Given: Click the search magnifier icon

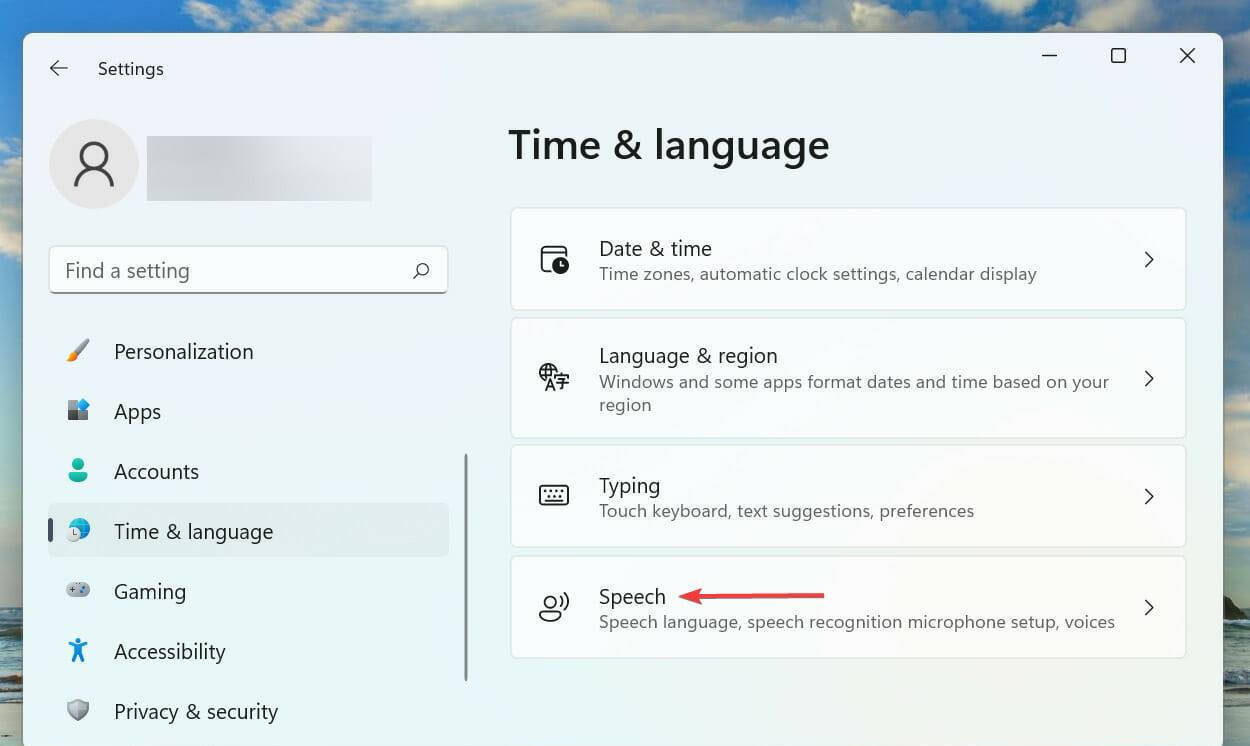Looking at the screenshot, I should 421,270.
